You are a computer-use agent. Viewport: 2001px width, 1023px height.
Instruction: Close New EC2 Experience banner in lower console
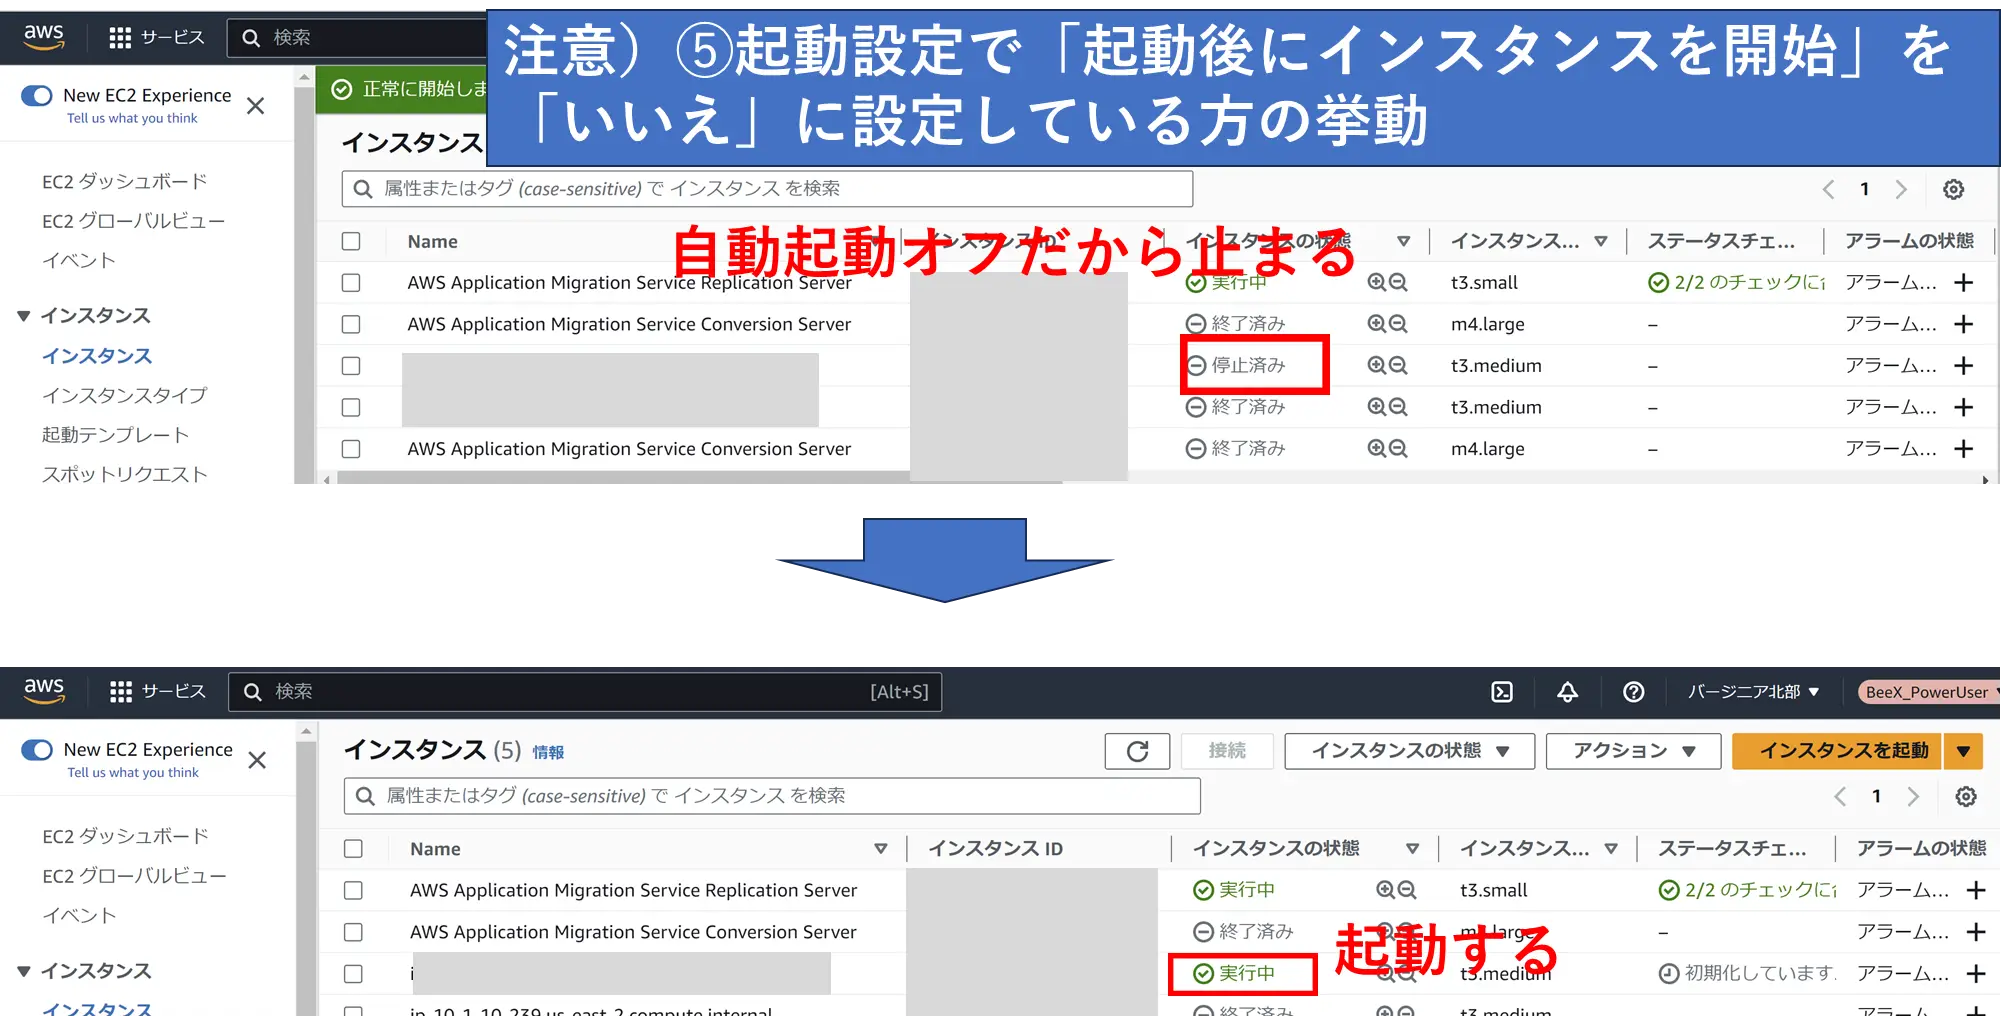tap(257, 761)
